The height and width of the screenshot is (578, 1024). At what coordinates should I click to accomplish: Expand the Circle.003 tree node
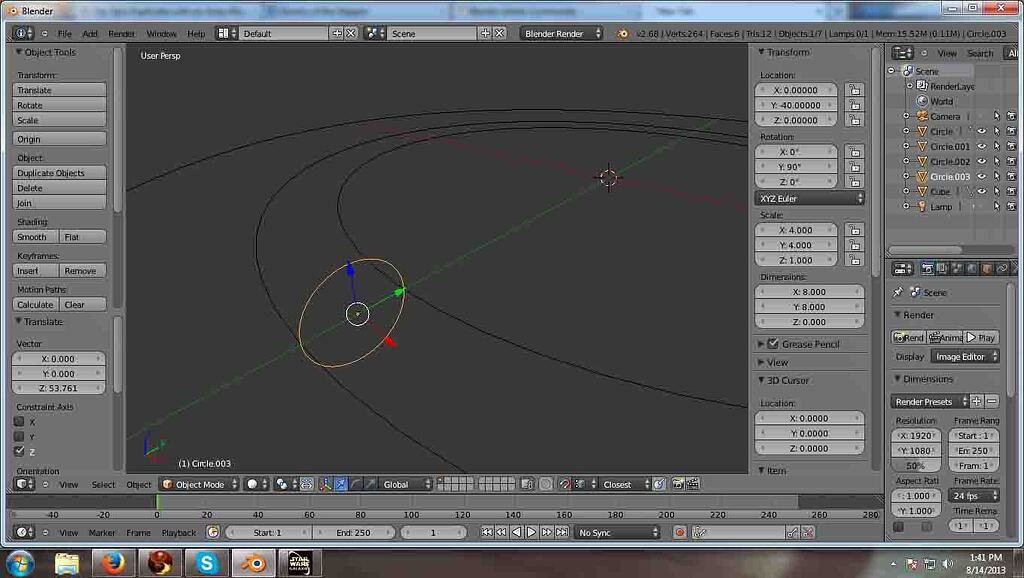pyautogui.click(x=906, y=176)
